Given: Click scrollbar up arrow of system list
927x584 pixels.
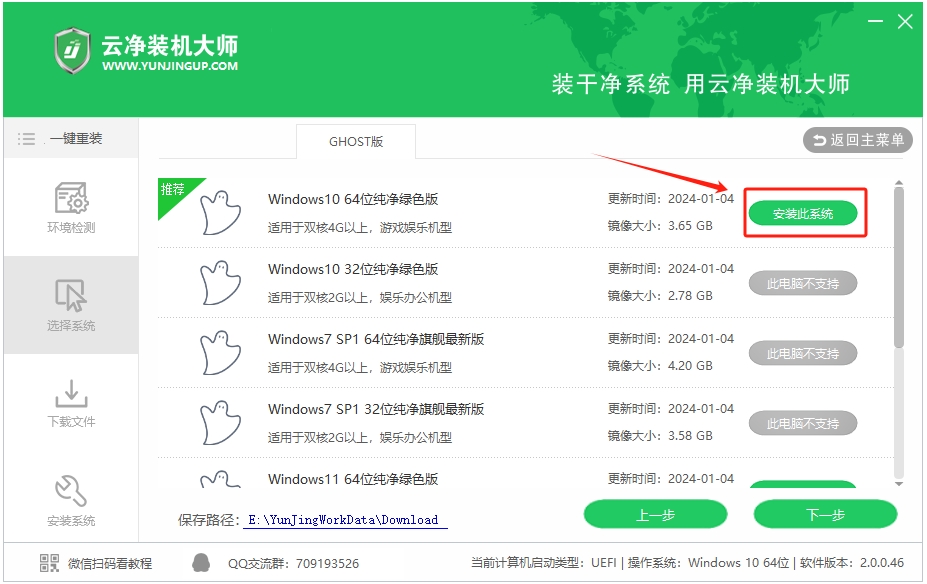Looking at the screenshot, I should pyautogui.click(x=899, y=183).
